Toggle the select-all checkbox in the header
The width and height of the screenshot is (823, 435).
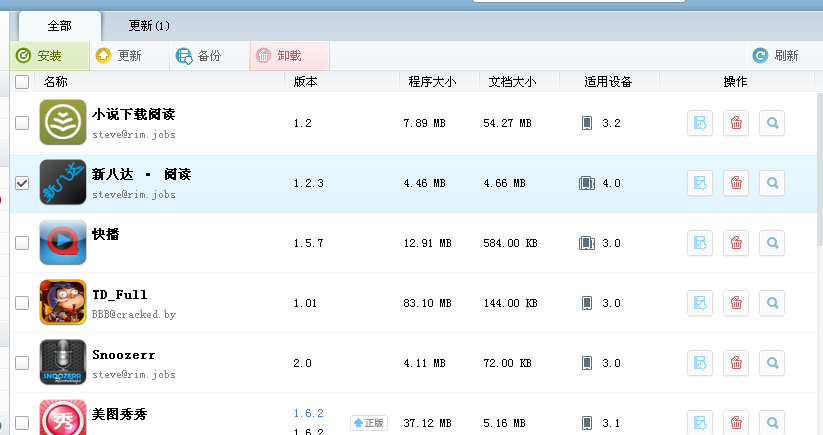22,82
